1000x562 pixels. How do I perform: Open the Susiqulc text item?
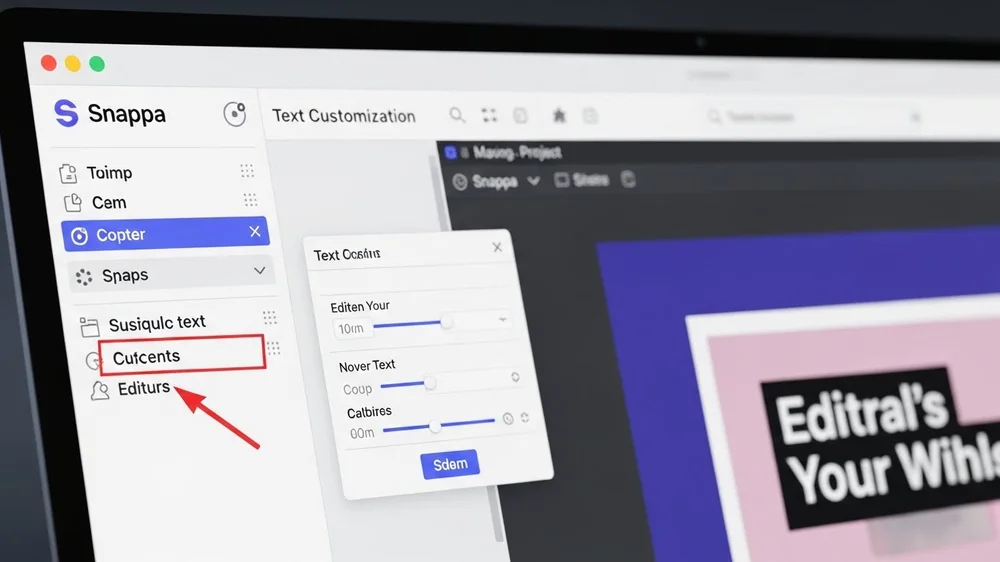pos(157,323)
